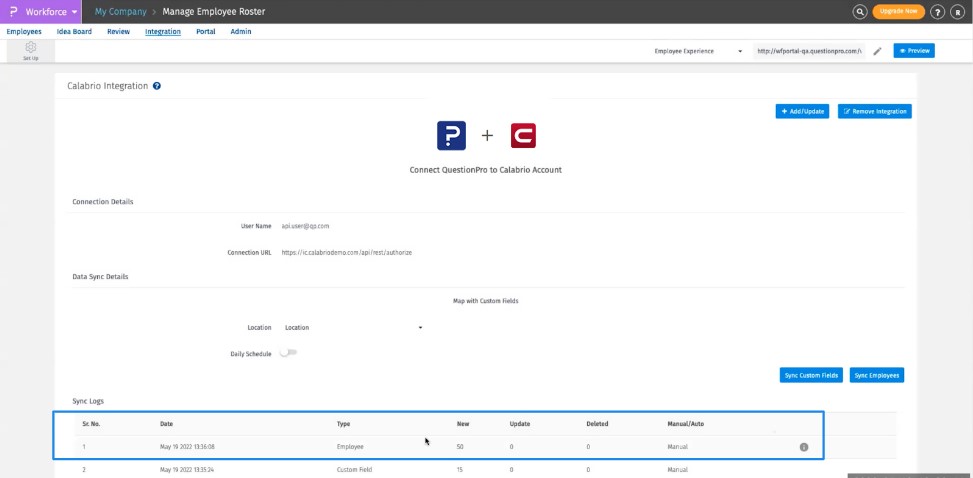Toggle the Daily Schedule switch
The width and height of the screenshot is (973, 478).
pyautogui.click(x=290, y=353)
